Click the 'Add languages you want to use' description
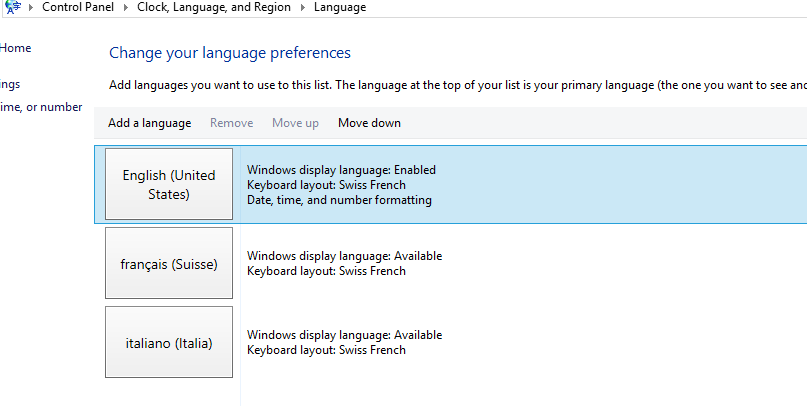Viewport: 807px width, 406px height. point(458,85)
